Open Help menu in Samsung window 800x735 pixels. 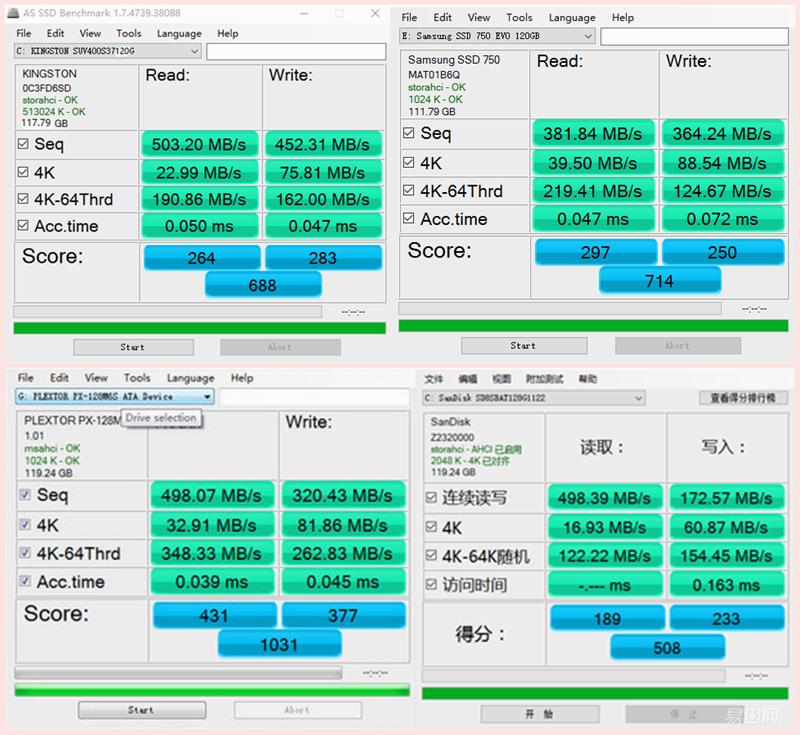[622, 18]
